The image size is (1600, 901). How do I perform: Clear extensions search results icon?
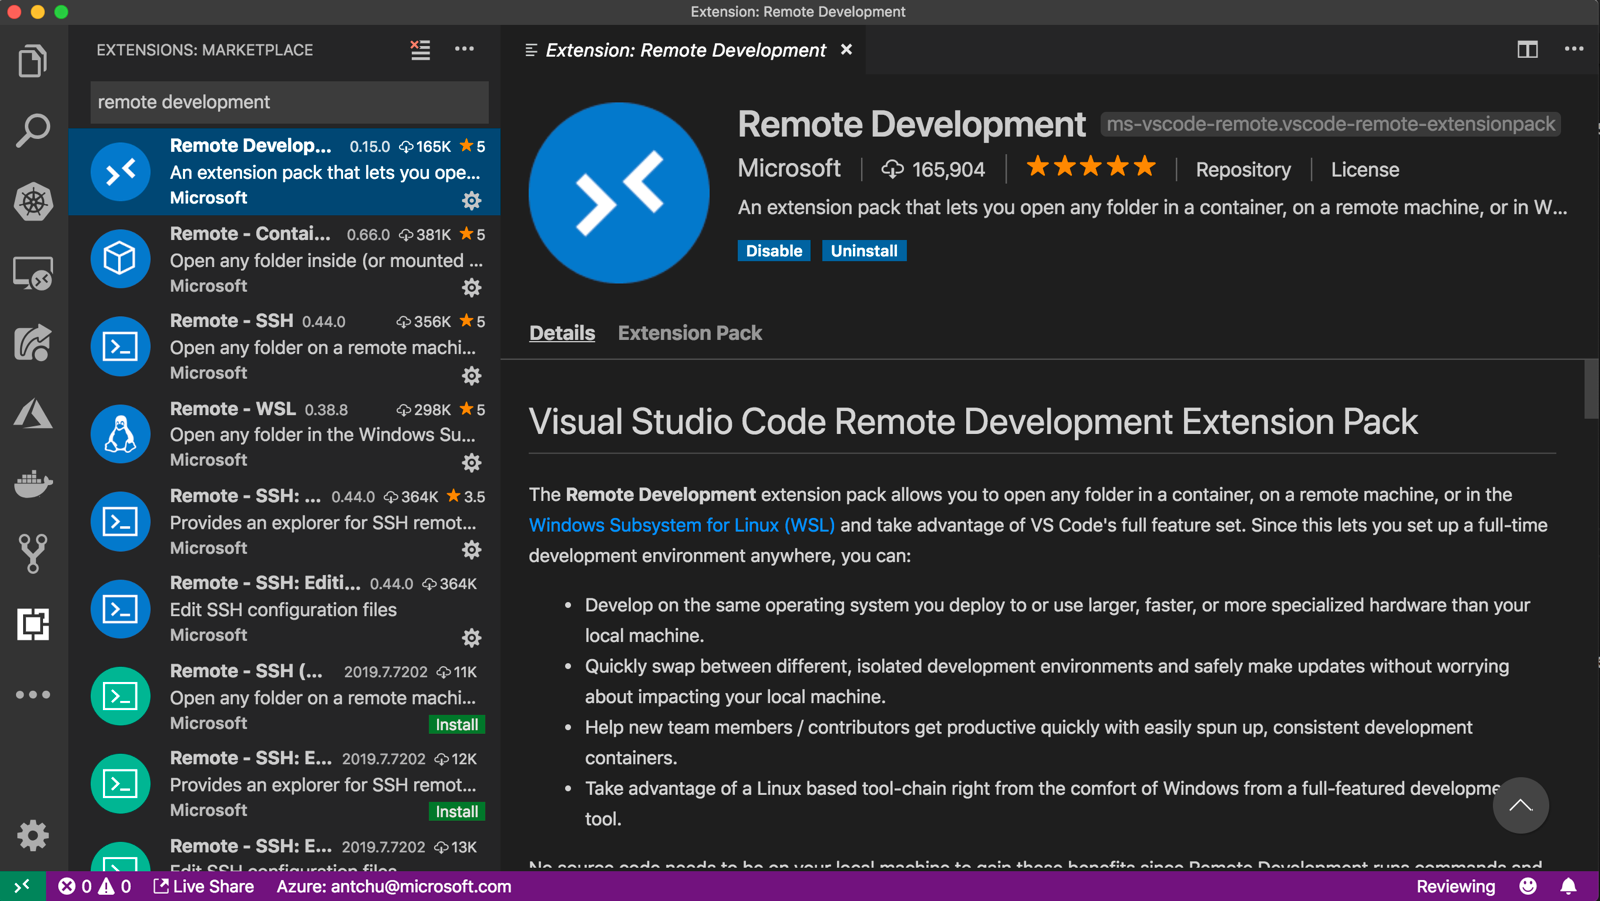(x=420, y=50)
